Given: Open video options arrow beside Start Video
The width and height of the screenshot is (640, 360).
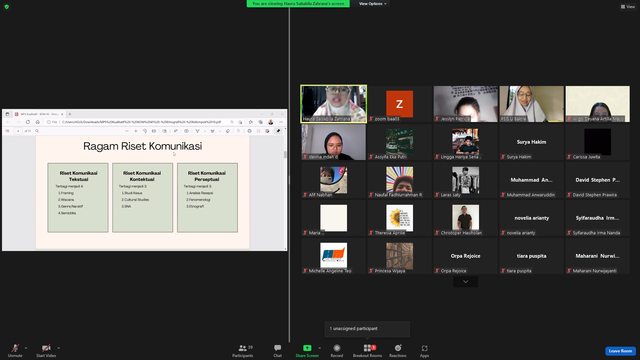Looking at the screenshot, I should [x=59, y=348].
